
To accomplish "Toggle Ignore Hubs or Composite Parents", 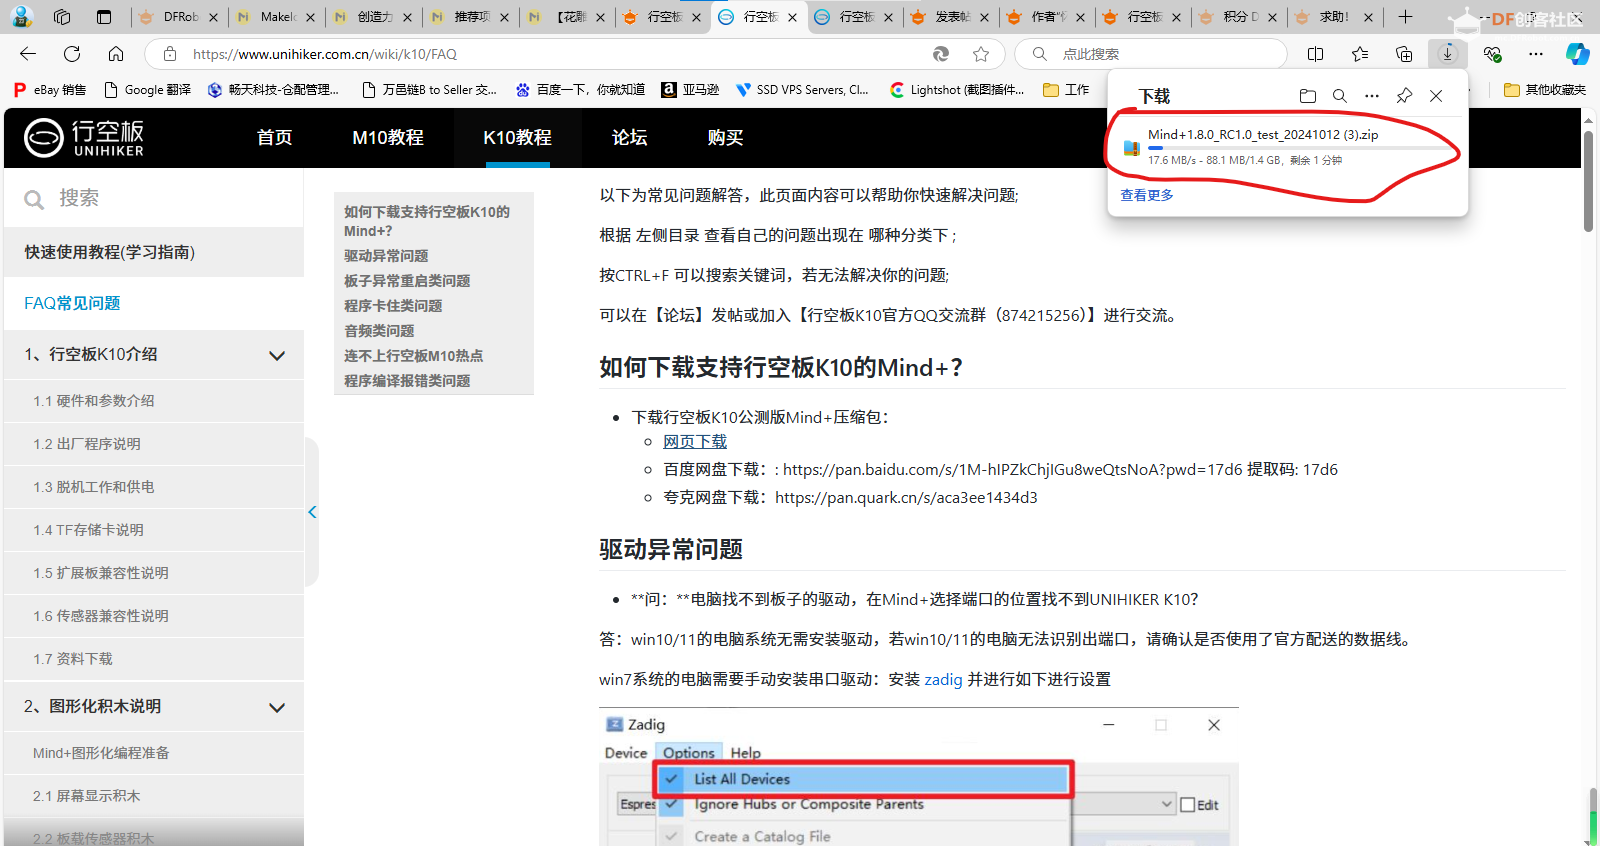I will (809, 804).
